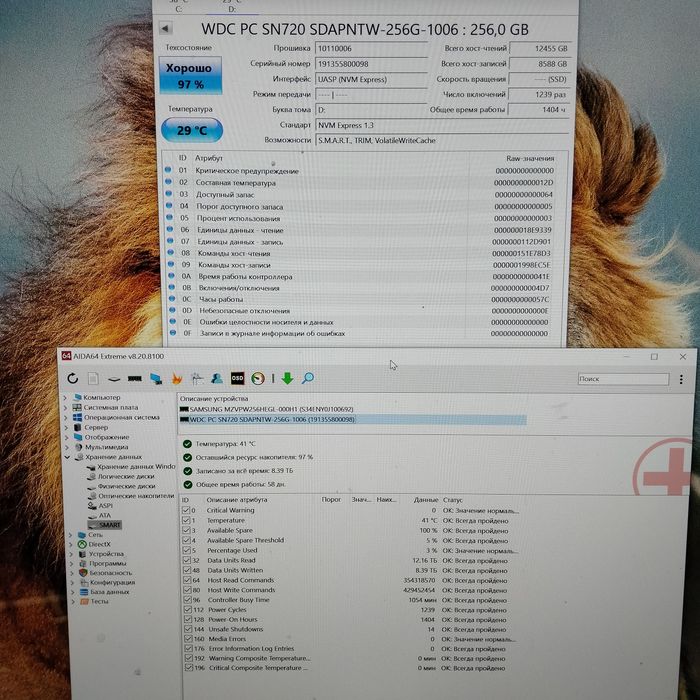Toggle the Percentage Used checkbox
Viewport: 700px width, 700px height.
tap(187, 550)
